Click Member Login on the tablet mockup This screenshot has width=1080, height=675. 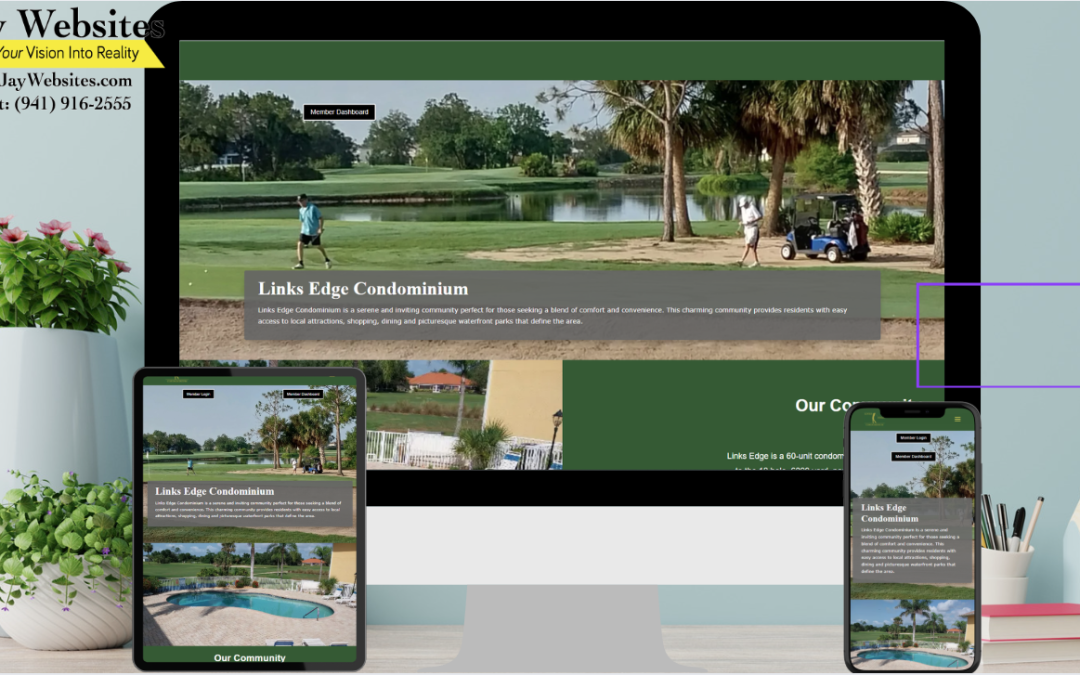(x=198, y=394)
